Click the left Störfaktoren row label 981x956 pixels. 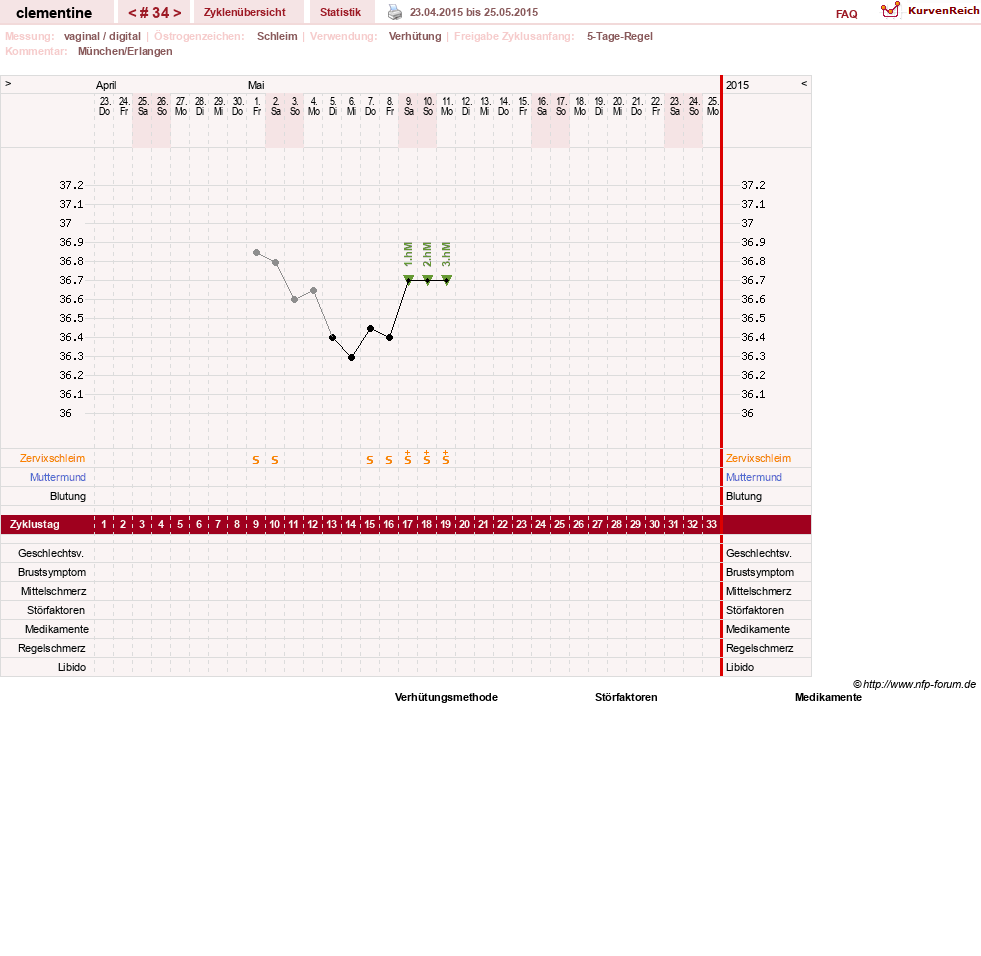[x=56, y=610]
